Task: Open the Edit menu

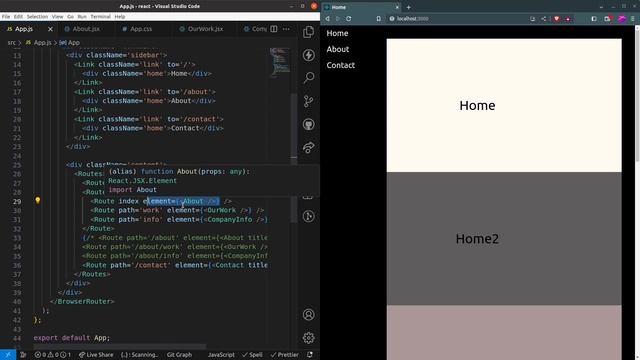Action: [x=18, y=17]
